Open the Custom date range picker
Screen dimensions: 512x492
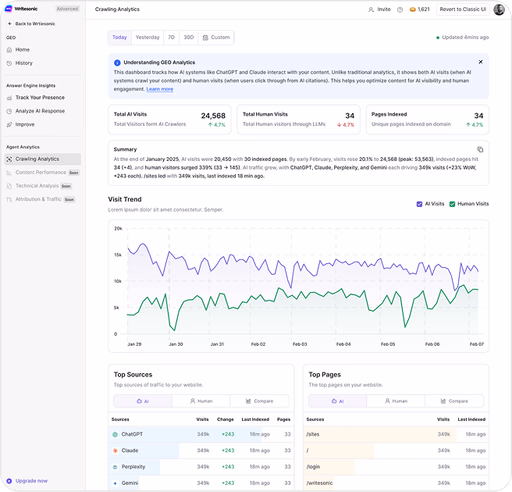pos(216,37)
